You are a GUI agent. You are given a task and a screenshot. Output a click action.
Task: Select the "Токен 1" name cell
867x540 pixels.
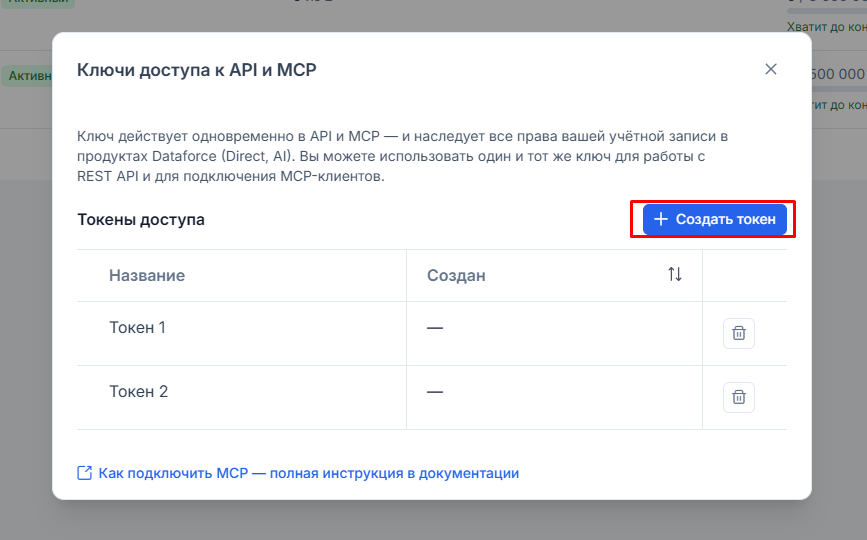click(x=242, y=333)
